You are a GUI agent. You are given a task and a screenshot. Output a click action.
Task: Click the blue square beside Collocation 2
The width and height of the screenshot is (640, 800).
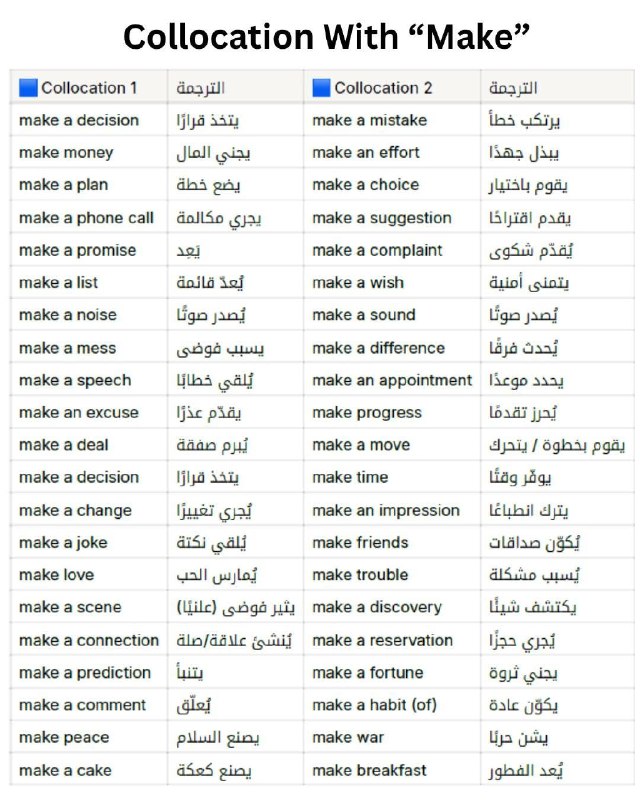pyautogui.click(x=321, y=88)
